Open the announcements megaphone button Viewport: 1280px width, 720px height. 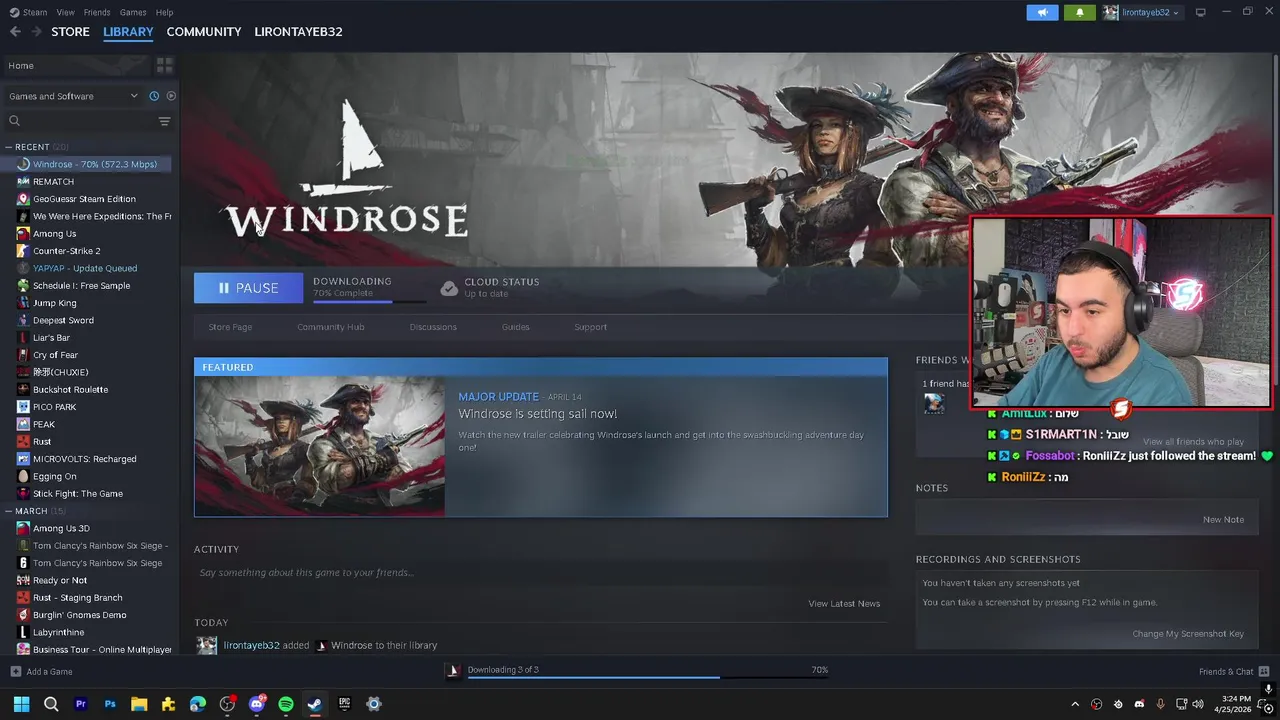(1042, 12)
